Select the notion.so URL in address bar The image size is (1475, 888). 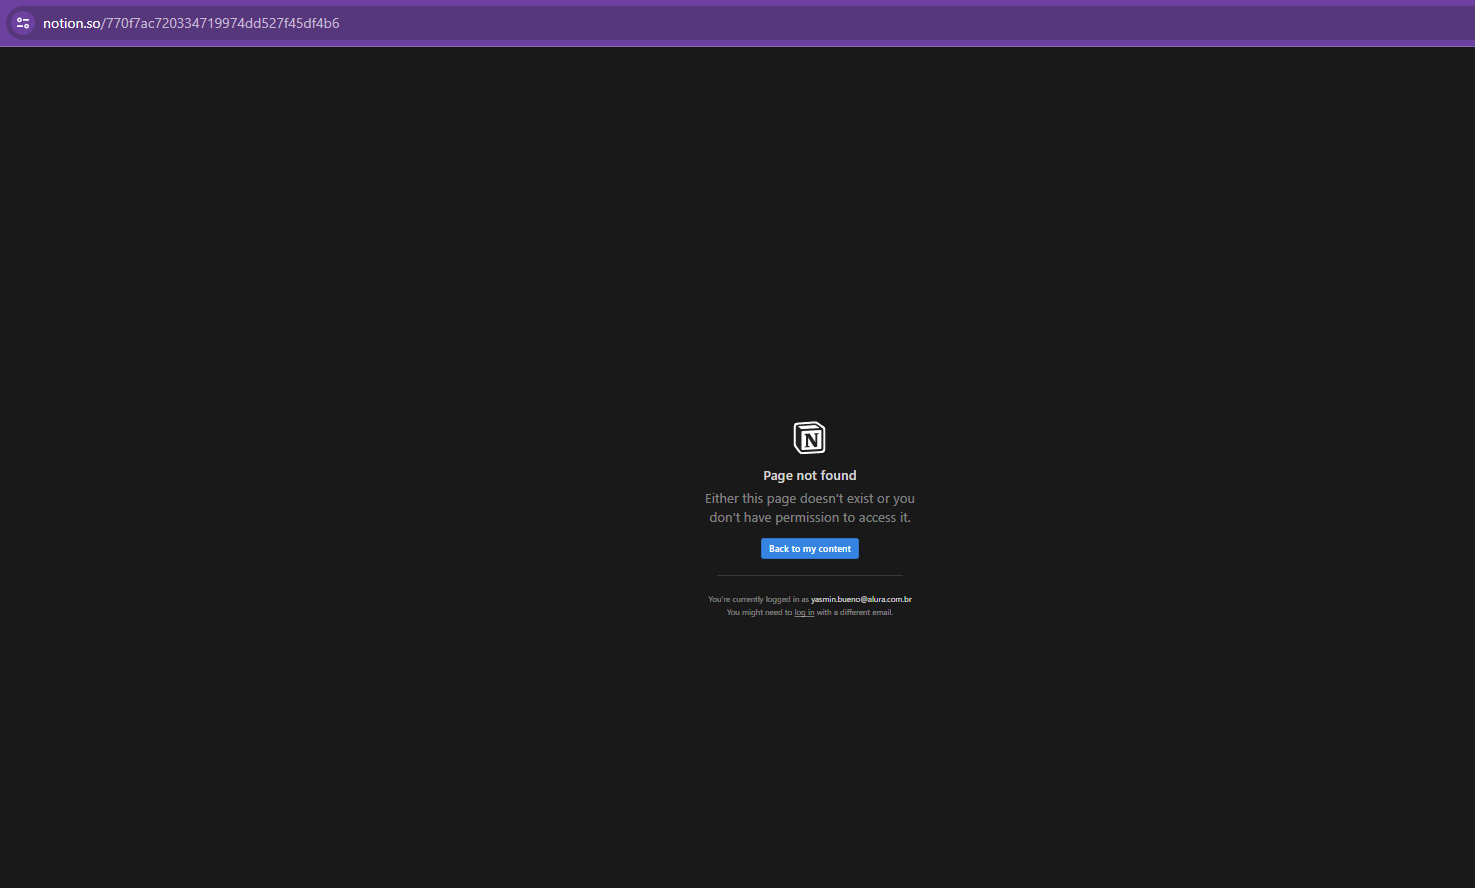click(x=191, y=23)
